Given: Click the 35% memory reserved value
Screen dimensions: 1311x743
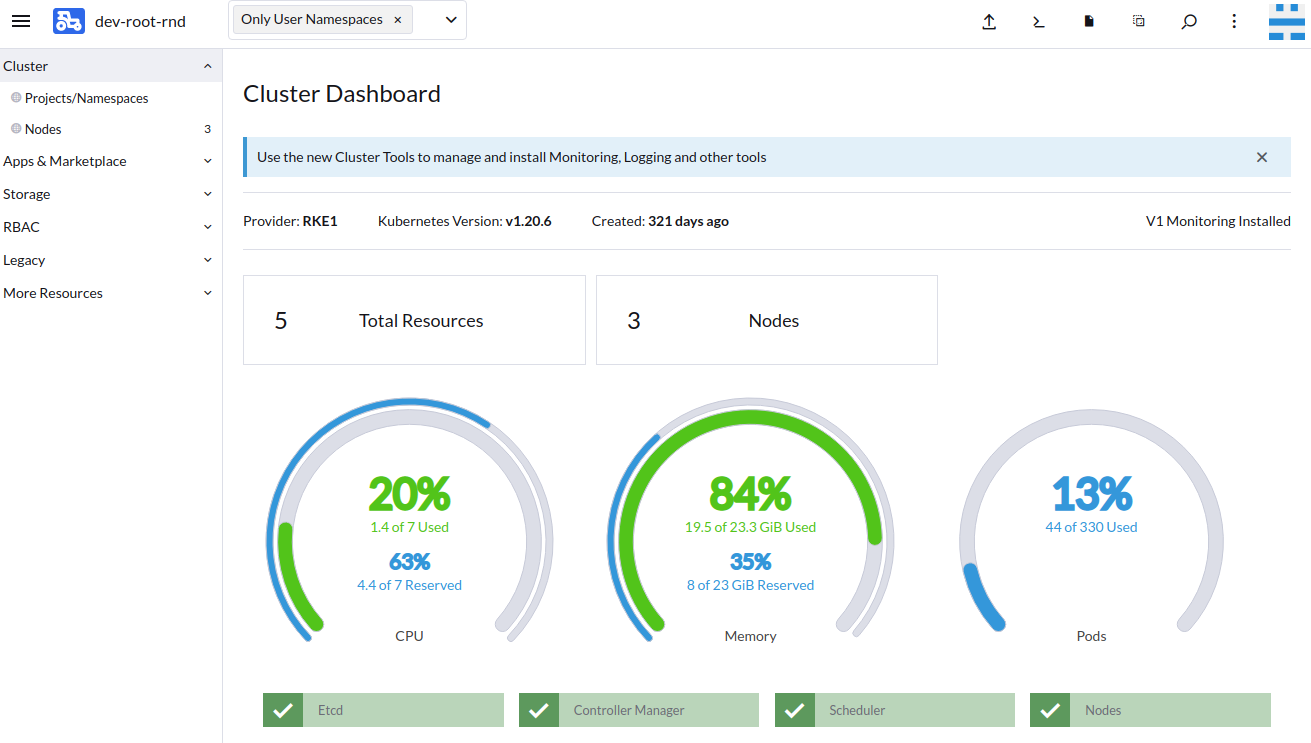Looking at the screenshot, I should coord(750,562).
